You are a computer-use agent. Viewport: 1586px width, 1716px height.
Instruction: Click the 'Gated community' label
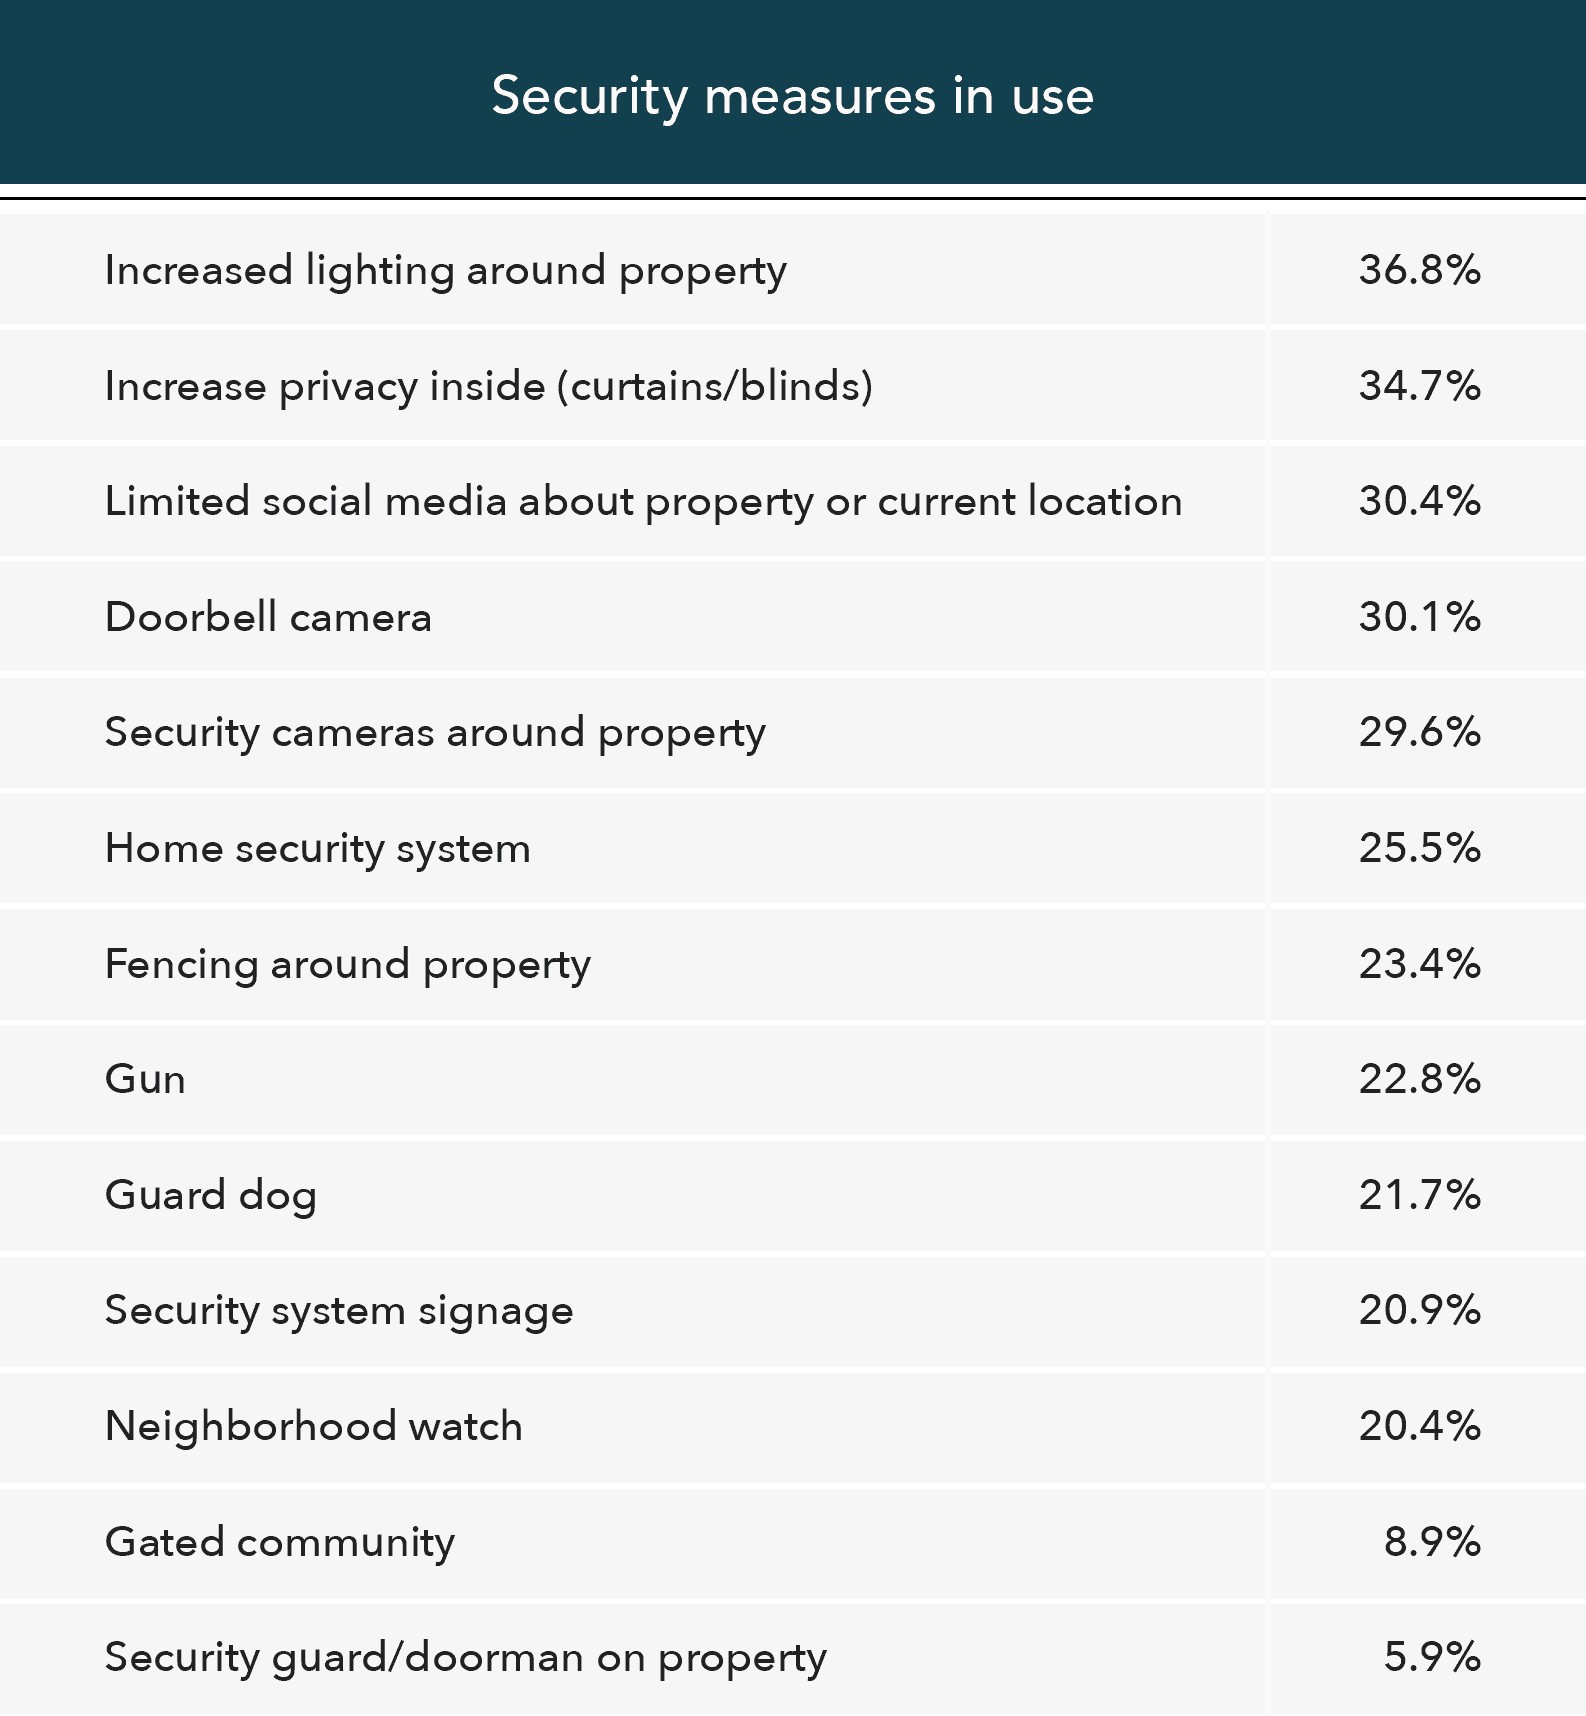click(x=280, y=1542)
